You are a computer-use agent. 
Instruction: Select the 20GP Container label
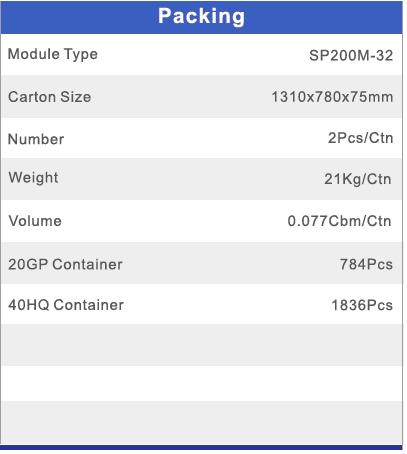coord(65,264)
